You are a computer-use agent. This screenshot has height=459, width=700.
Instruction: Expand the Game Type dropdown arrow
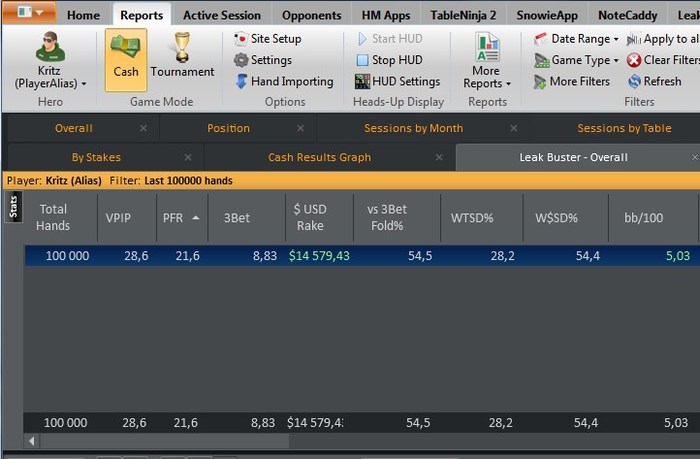click(x=616, y=60)
